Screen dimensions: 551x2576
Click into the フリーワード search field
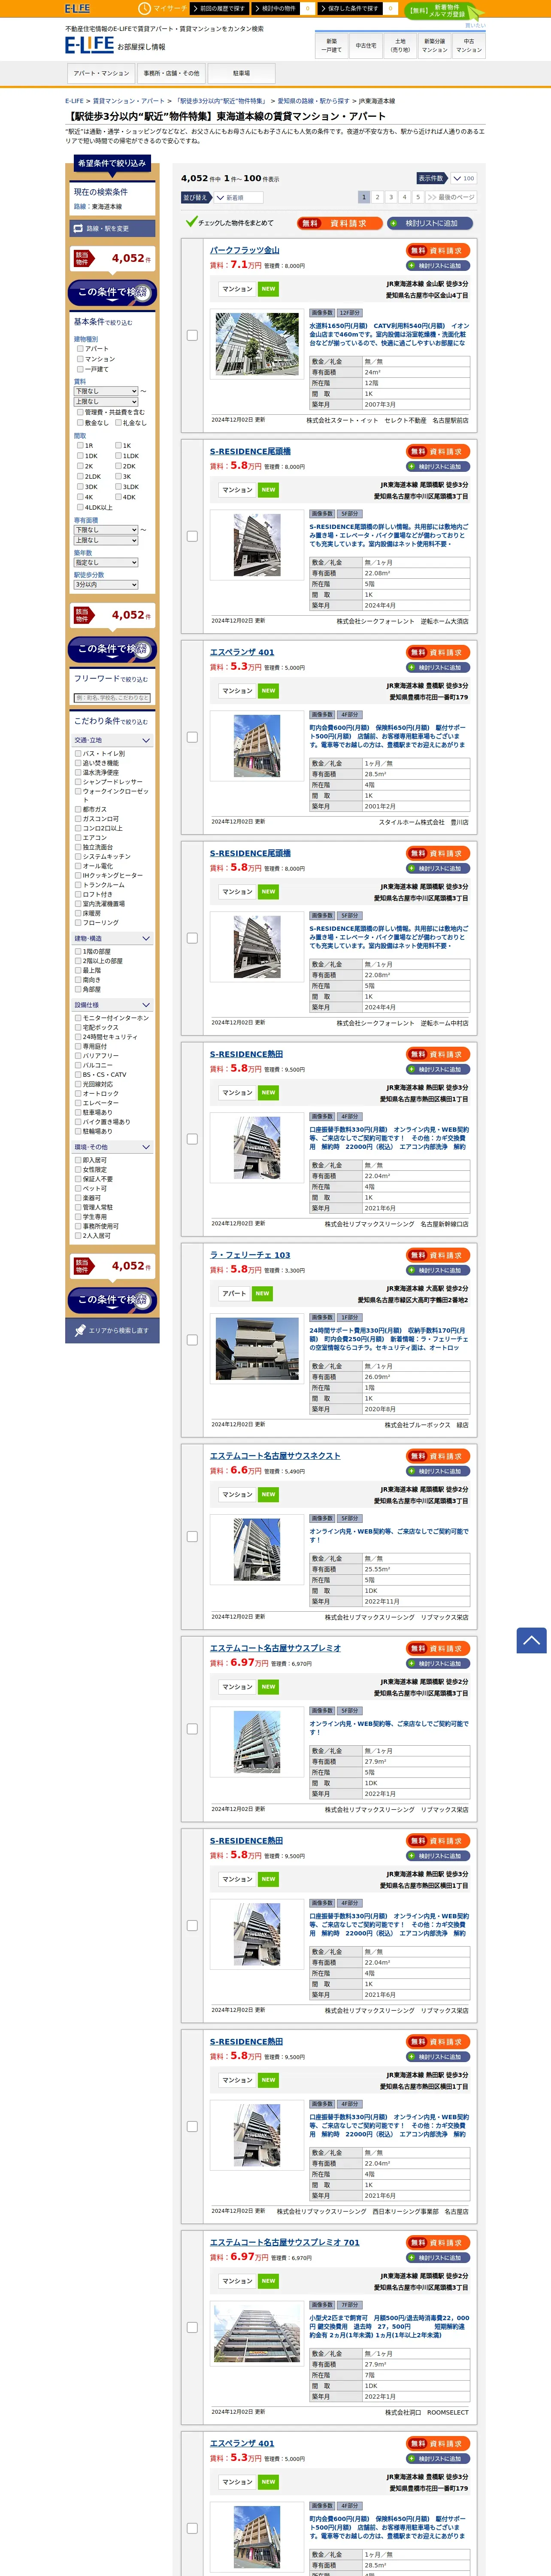[x=112, y=698]
